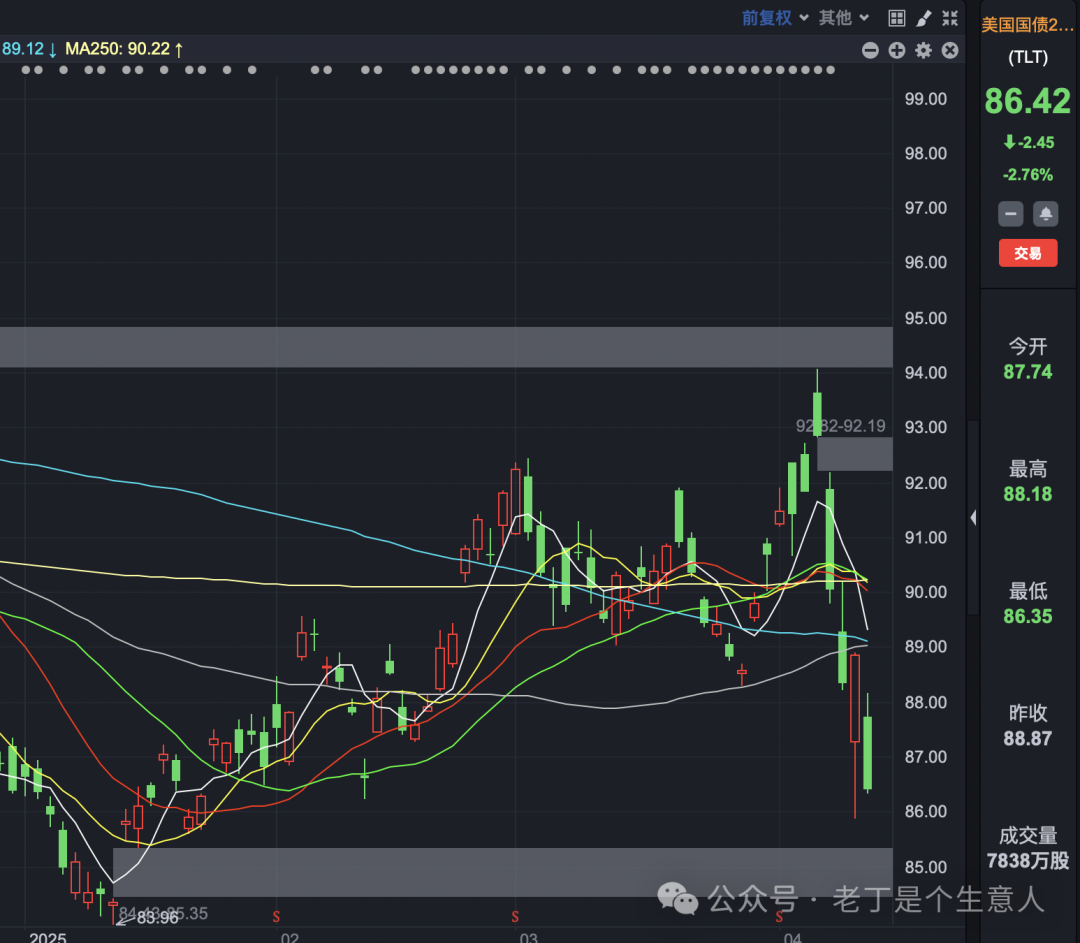The image size is (1080, 943).
Task: Collapse the right quote side panel arrow
Action: [973, 517]
